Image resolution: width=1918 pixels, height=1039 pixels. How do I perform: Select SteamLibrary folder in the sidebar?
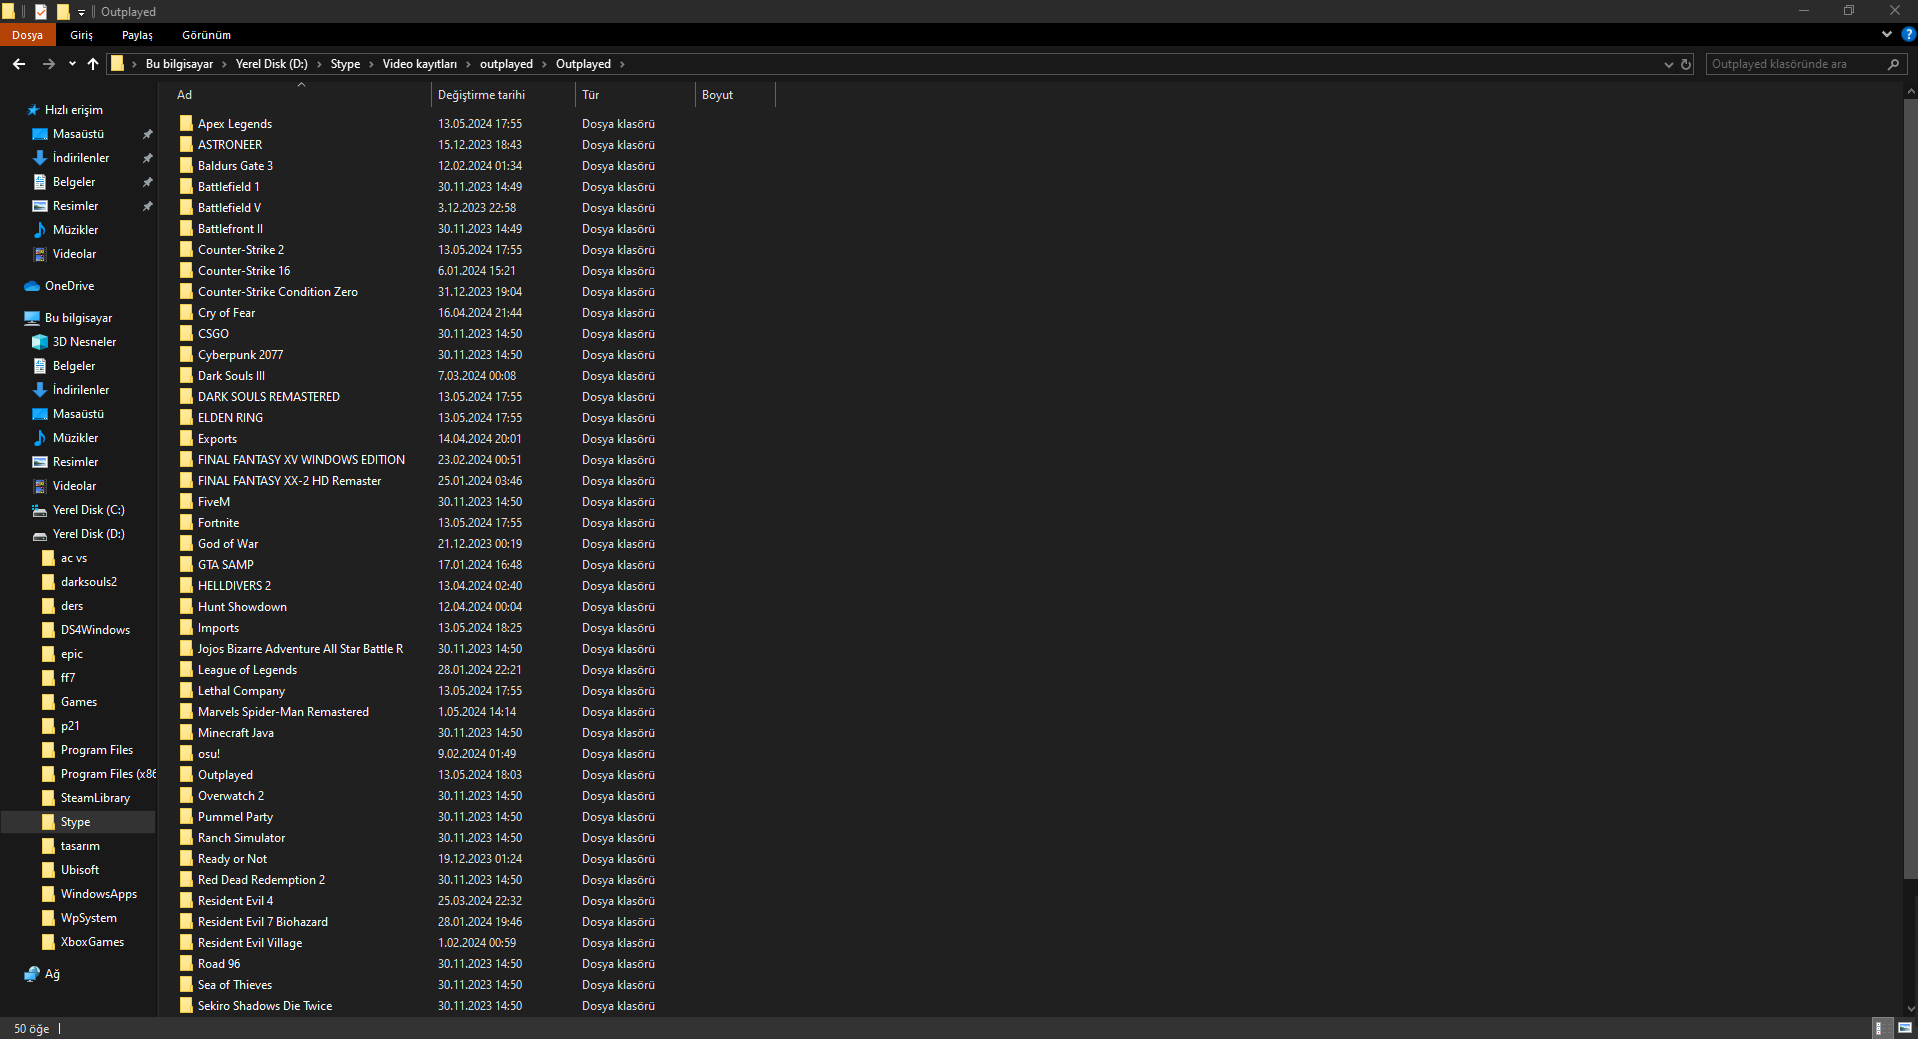[95, 798]
